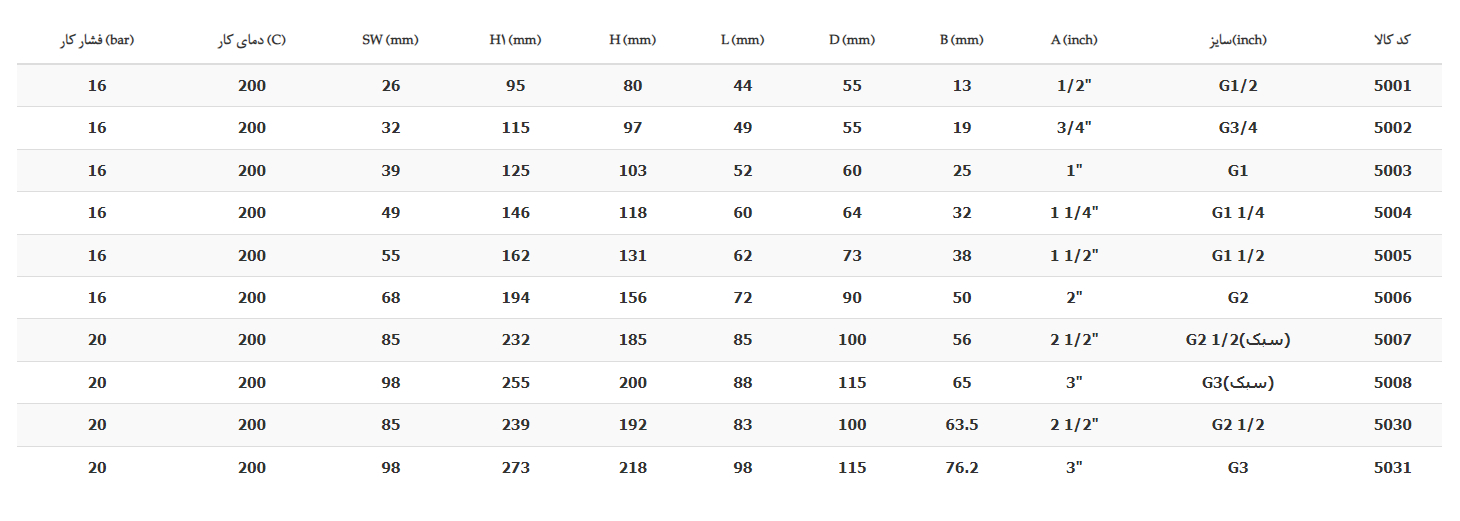Click the 156 H value cell

tap(632, 298)
